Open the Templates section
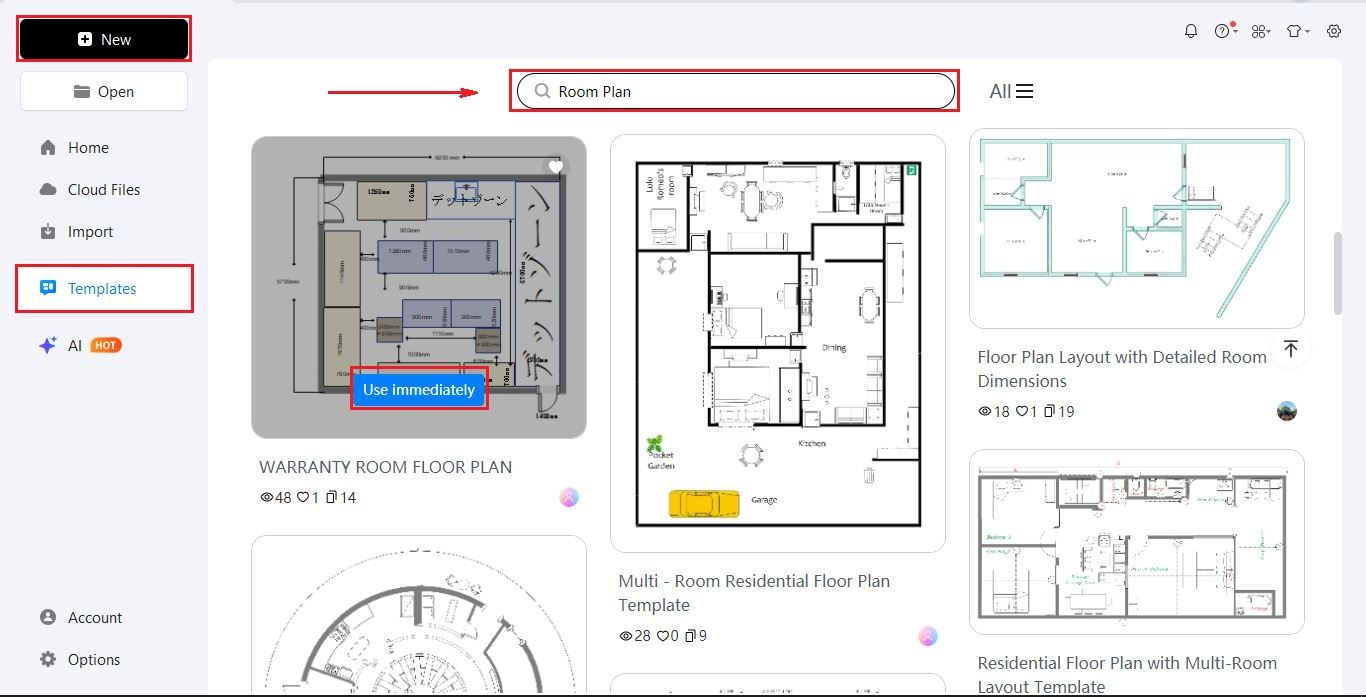Viewport: 1366px width, 697px height. tap(104, 288)
